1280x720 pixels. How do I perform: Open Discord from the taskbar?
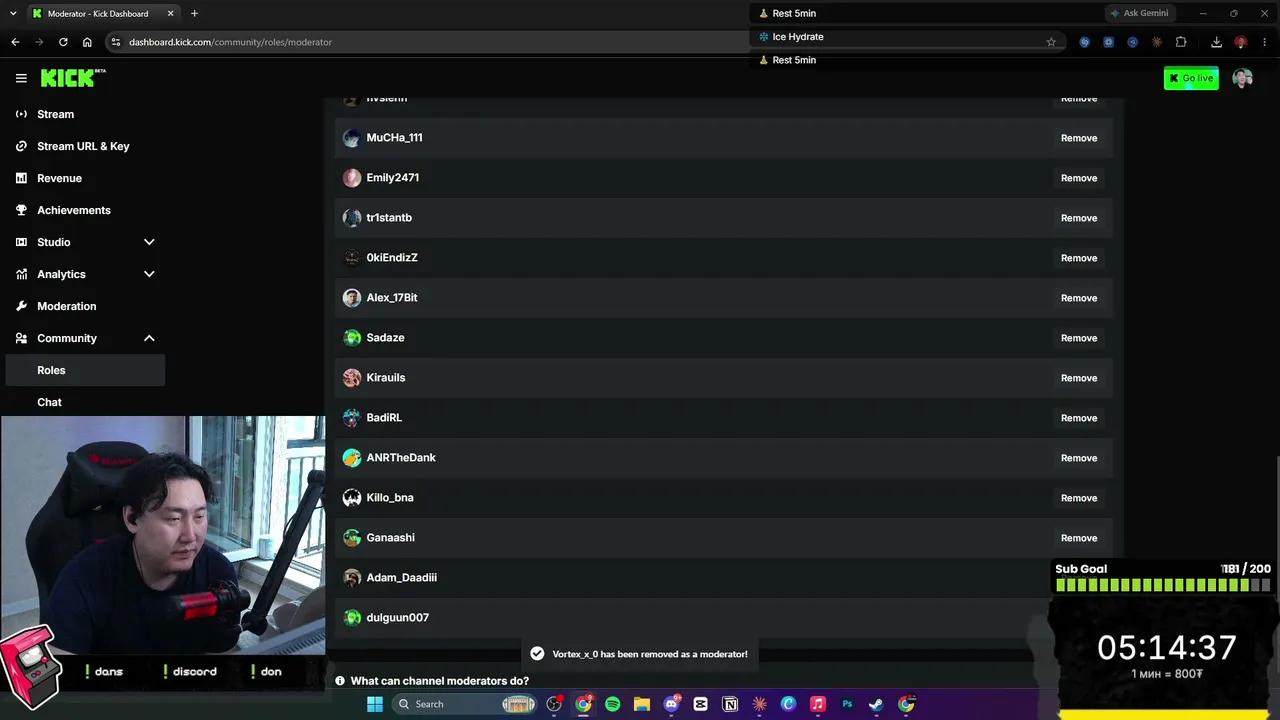tap(671, 704)
